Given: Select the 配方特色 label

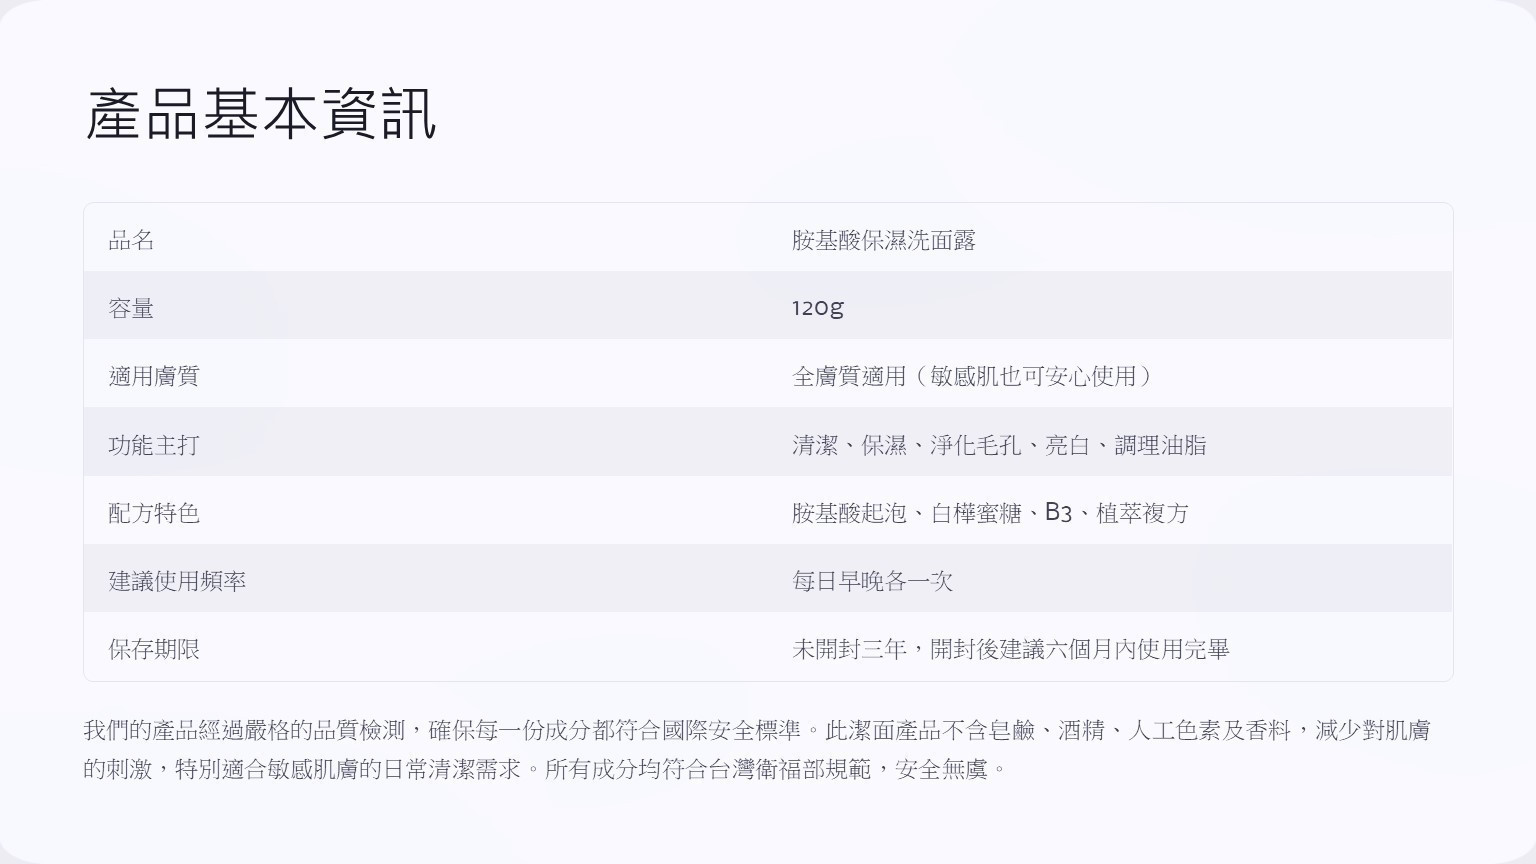Looking at the screenshot, I should 154,513.
